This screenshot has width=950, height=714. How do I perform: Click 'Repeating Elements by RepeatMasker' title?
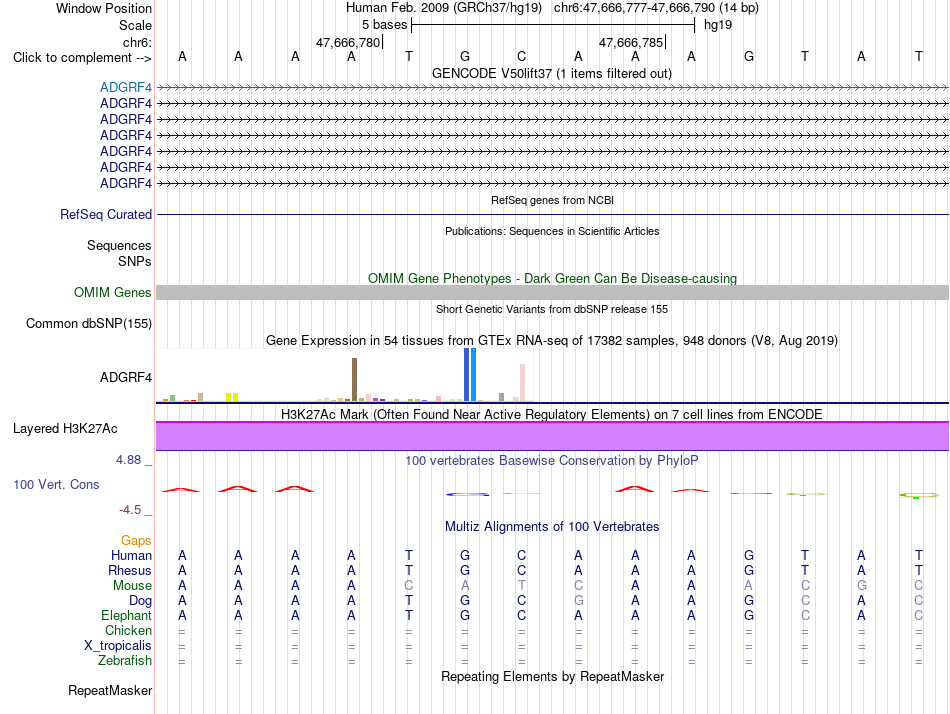pos(553,676)
